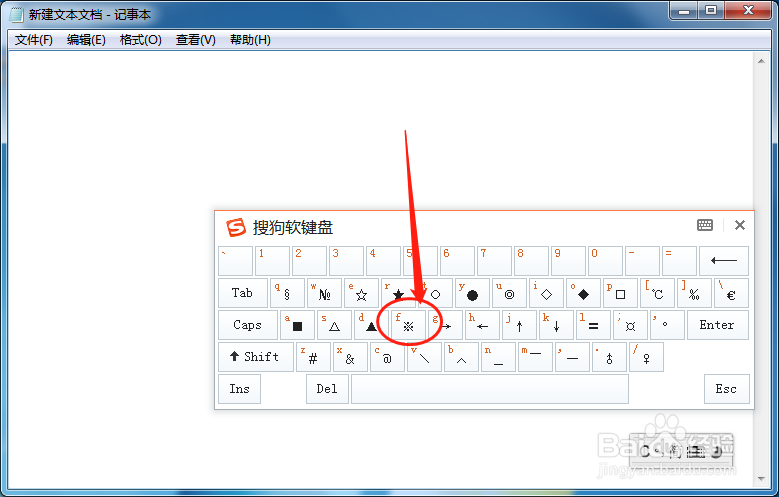Insert the reference mark ※ with f key

(x=408, y=325)
